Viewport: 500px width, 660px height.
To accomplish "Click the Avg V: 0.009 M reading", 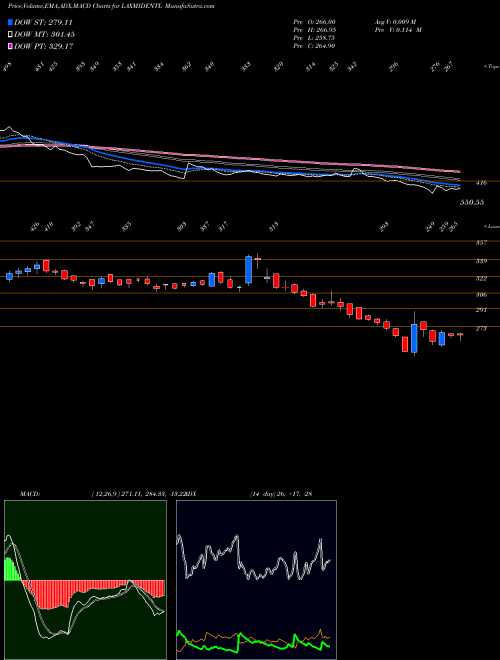I will [394, 22].
